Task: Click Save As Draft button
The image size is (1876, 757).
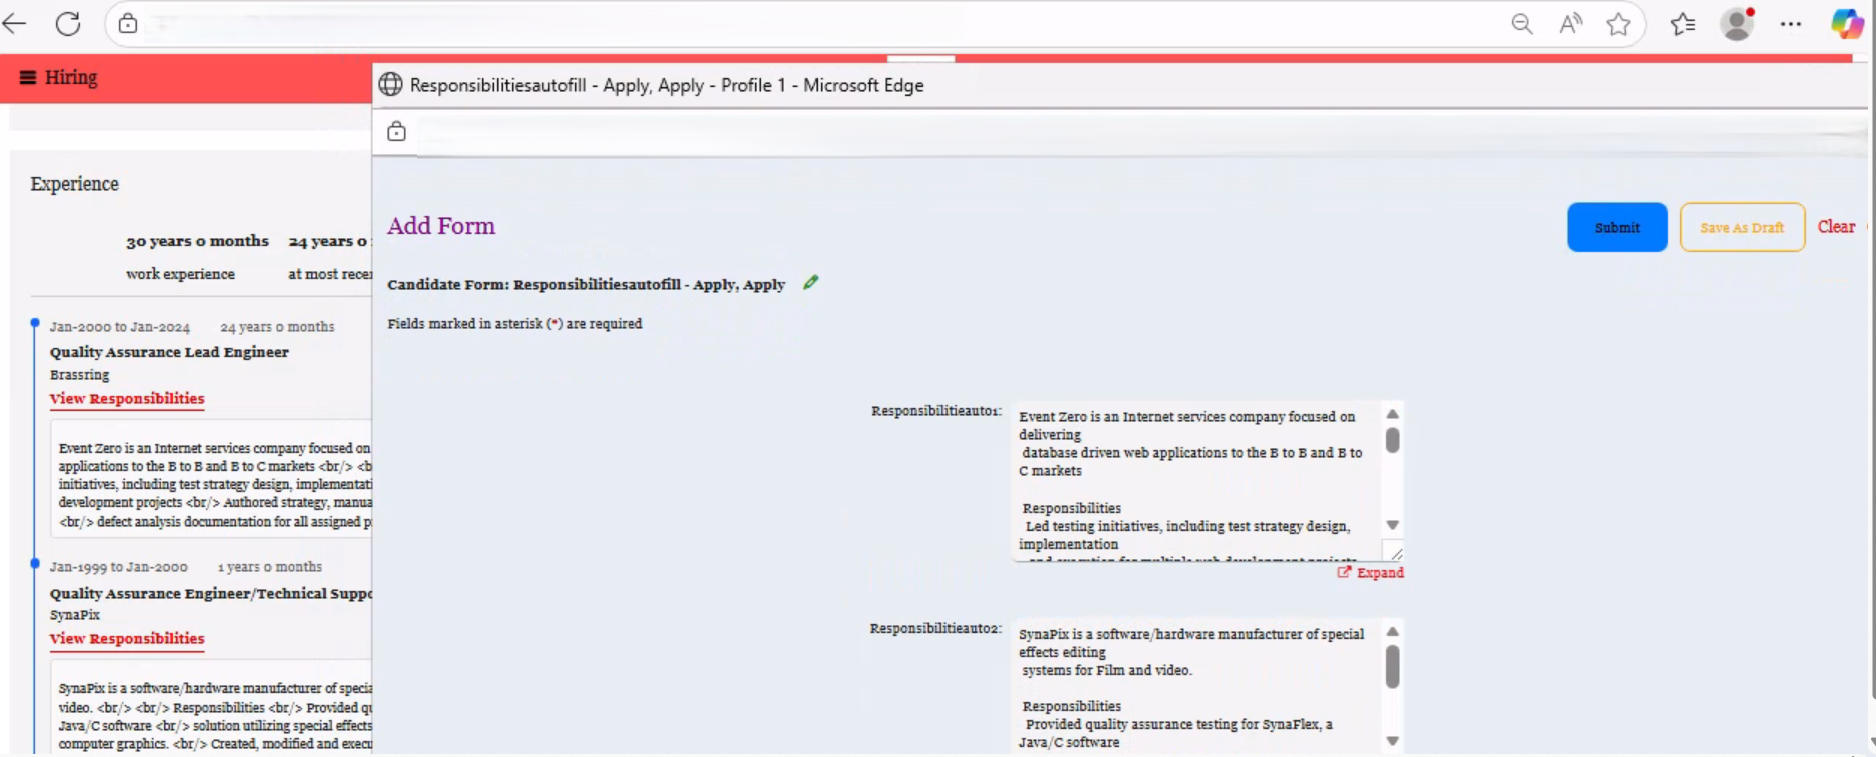Action: click(1741, 228)
